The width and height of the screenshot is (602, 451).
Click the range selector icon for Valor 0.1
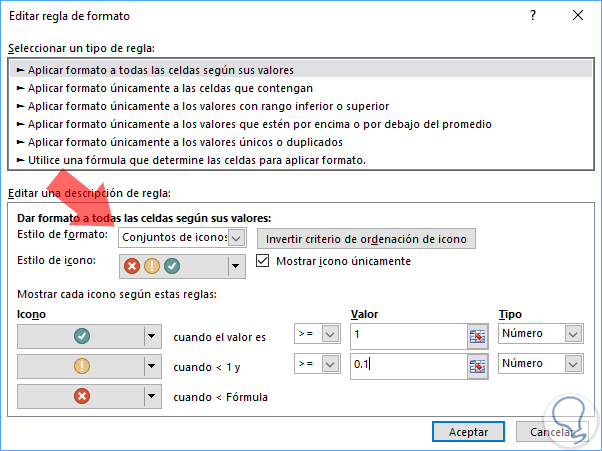click(x=477, y=366)
